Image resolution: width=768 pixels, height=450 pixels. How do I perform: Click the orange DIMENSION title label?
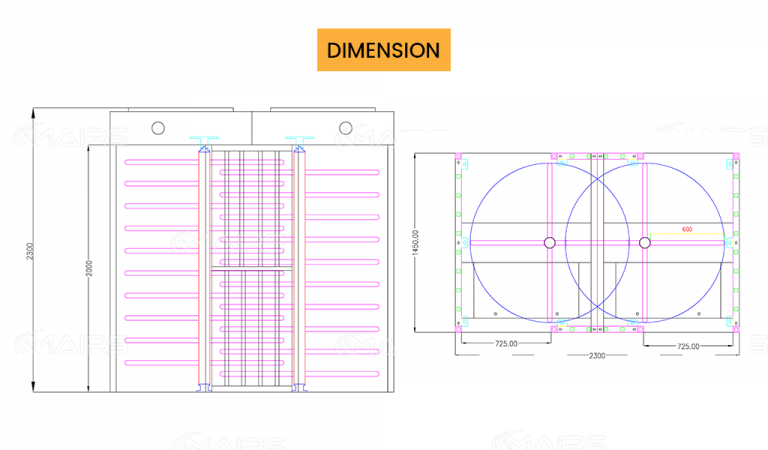[384, 50]
